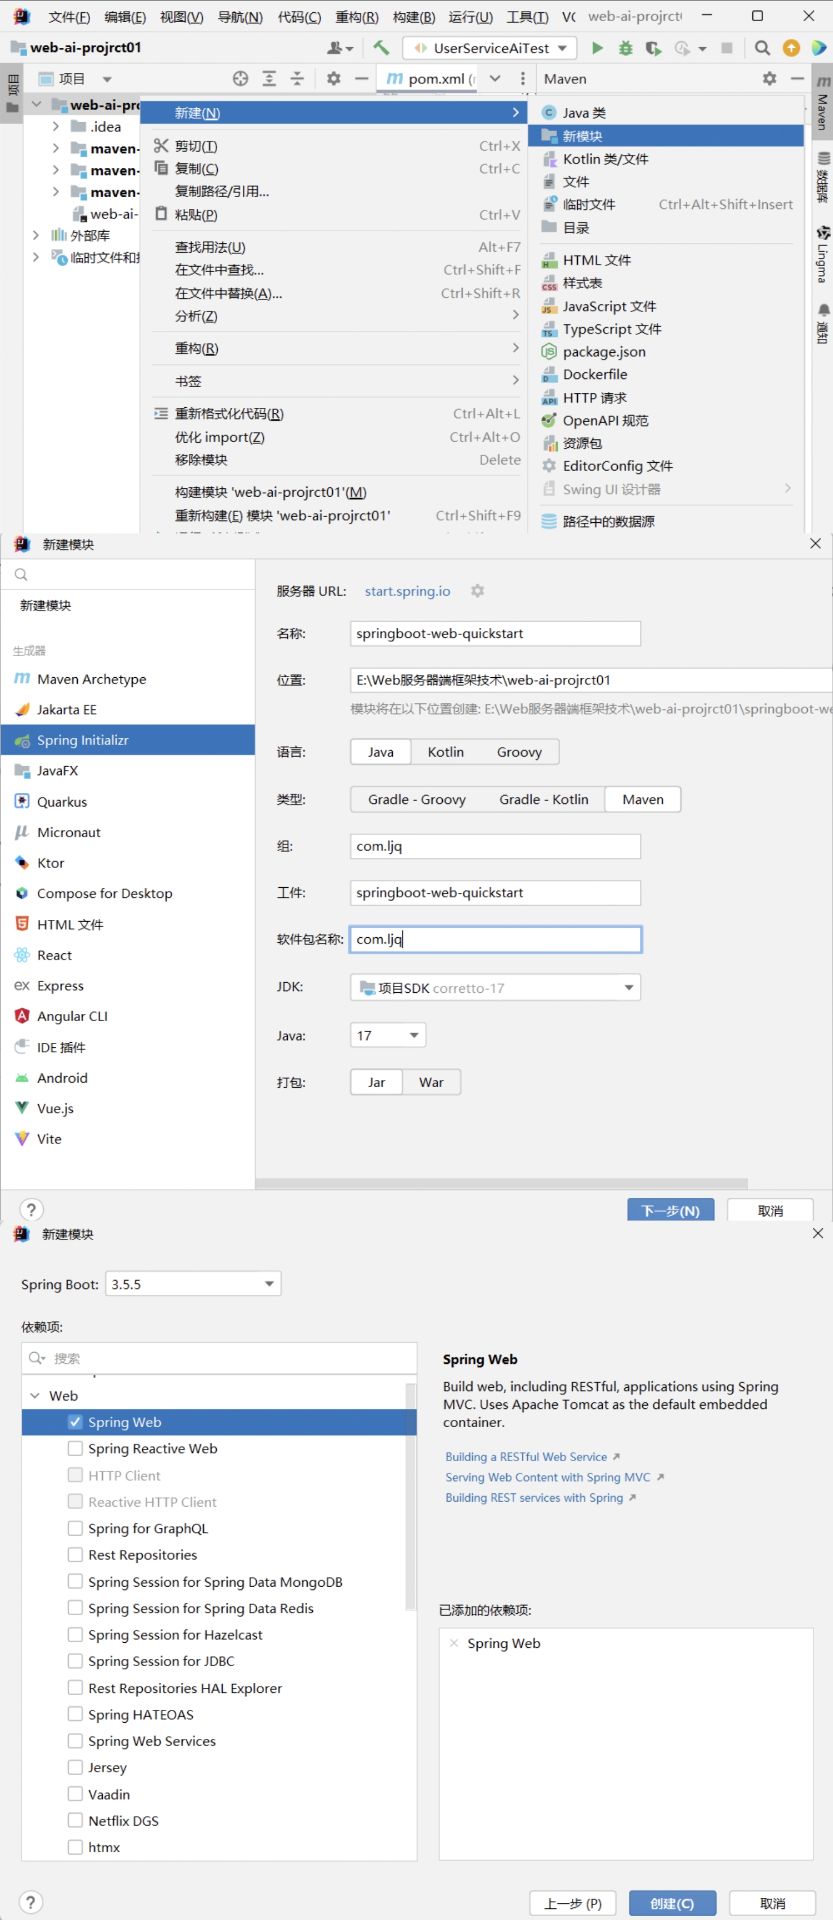Image resolution: width=833 pixels, height=1920 pixels.
Task: Choose Kotlin as the language
Action: [446, 752]
